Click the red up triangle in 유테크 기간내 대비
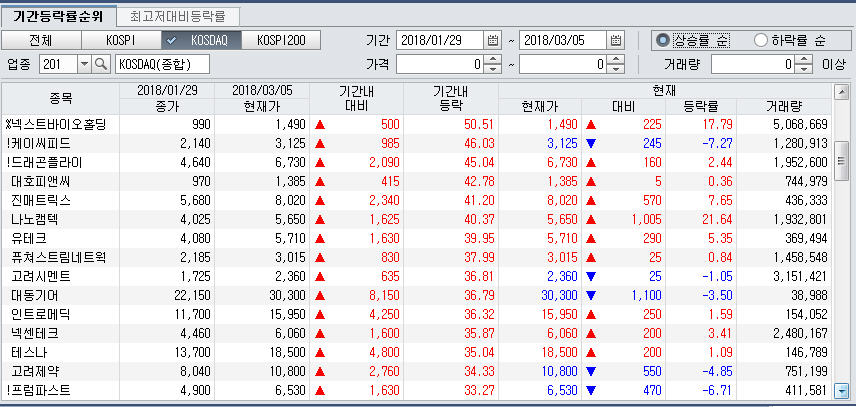Viewport: 856px width, 407px height. tap(320, 238)
